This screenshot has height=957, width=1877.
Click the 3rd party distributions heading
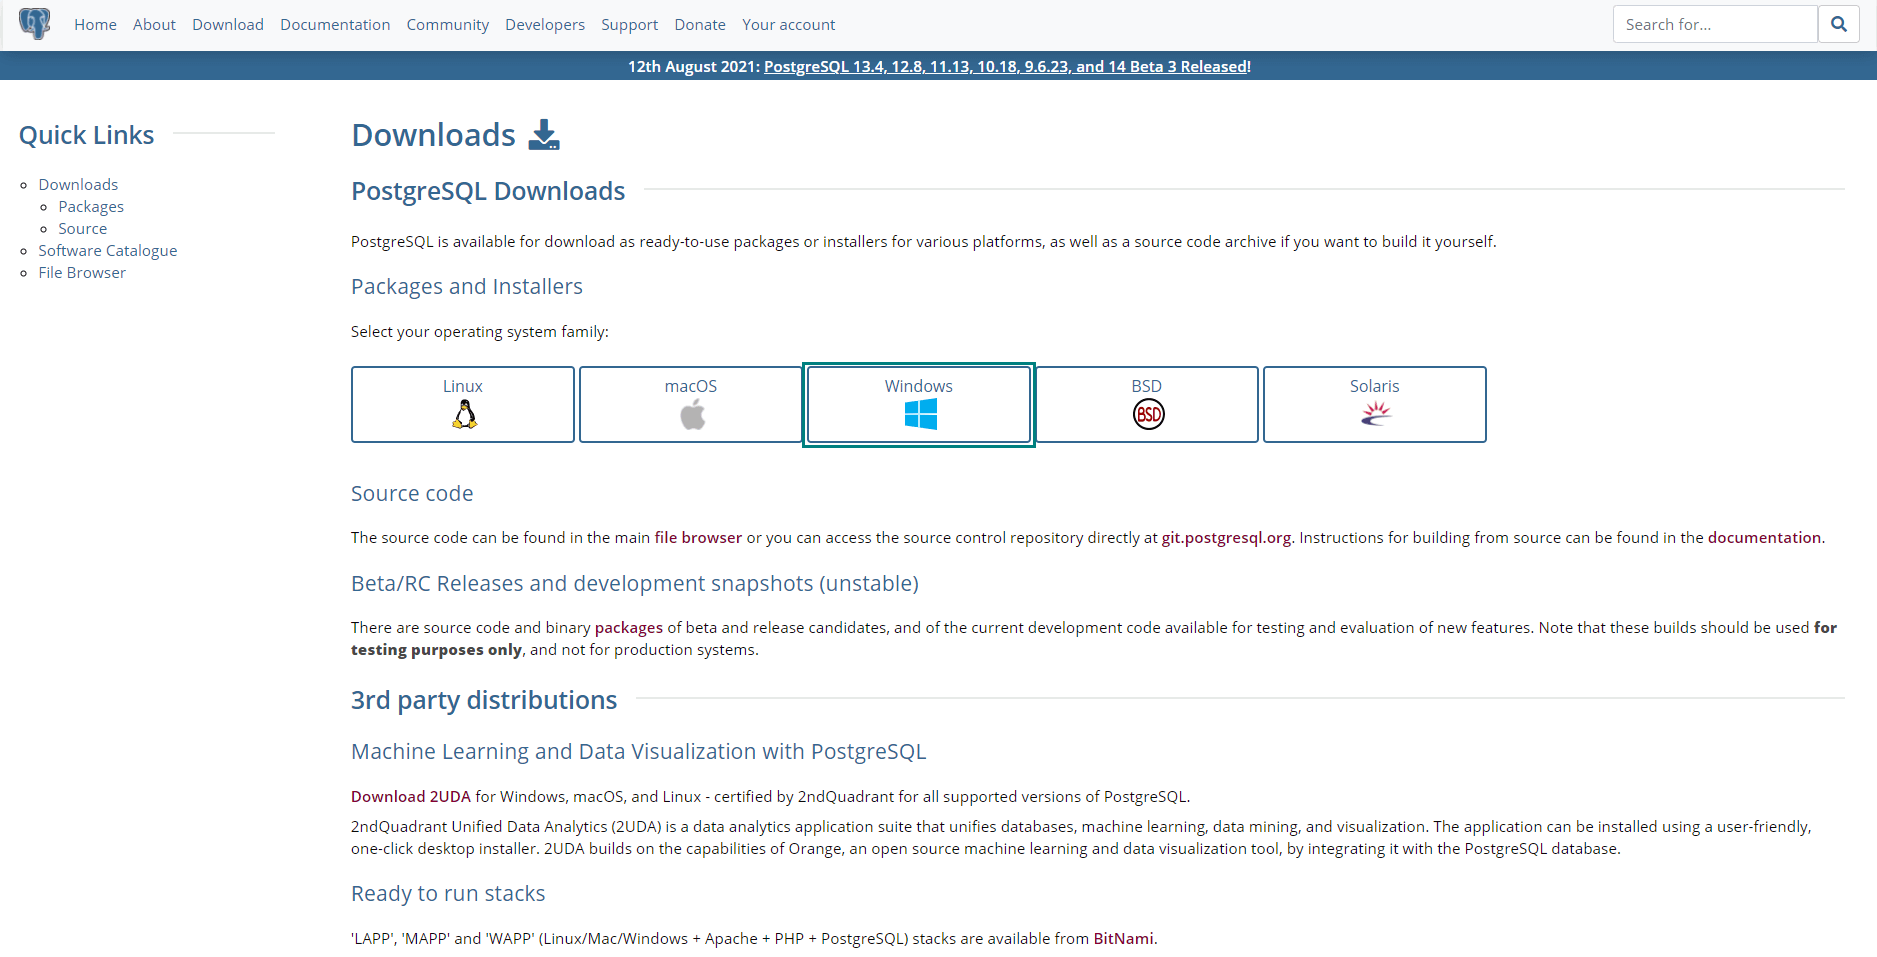(484, 700)
